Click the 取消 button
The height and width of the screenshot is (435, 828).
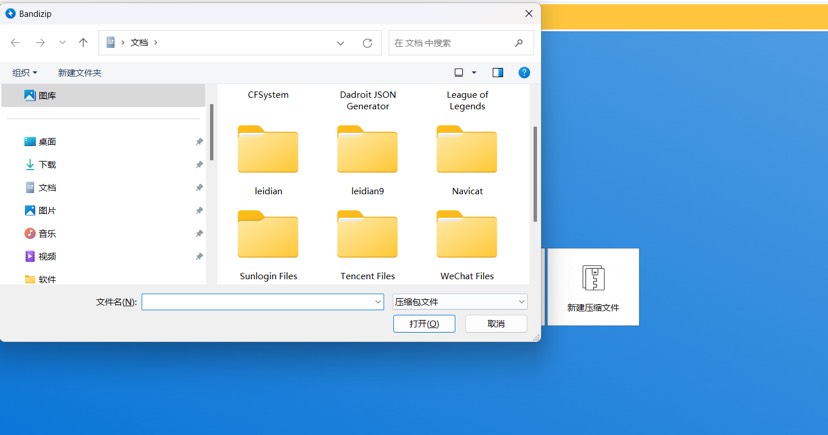[x=496, y=324]
